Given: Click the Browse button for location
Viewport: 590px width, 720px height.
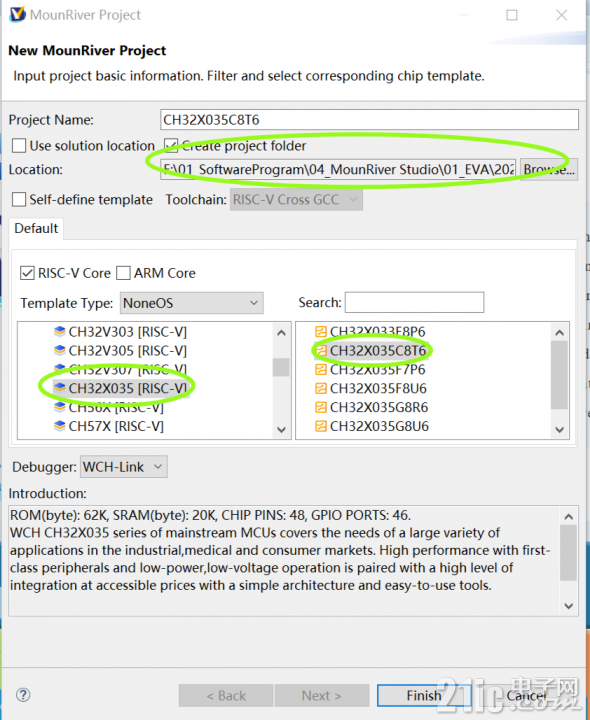Looking at the screenshot, I should tap(549, 169).
